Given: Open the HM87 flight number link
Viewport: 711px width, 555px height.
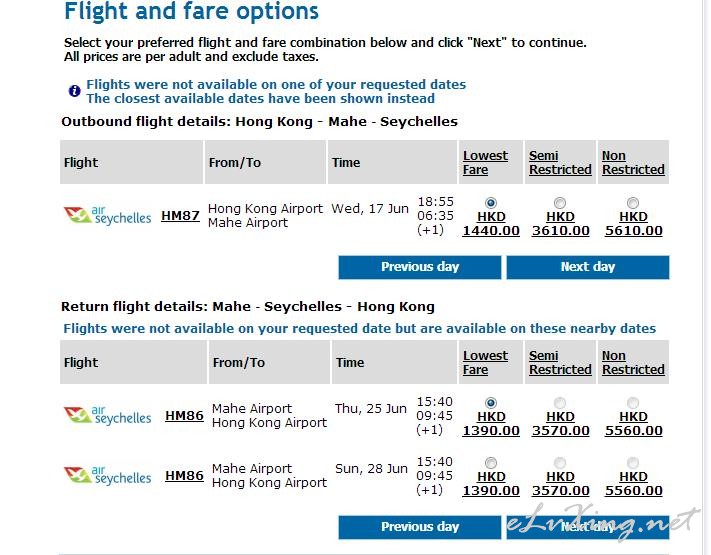Looking at the screenshot, I should tap(180, 215).
